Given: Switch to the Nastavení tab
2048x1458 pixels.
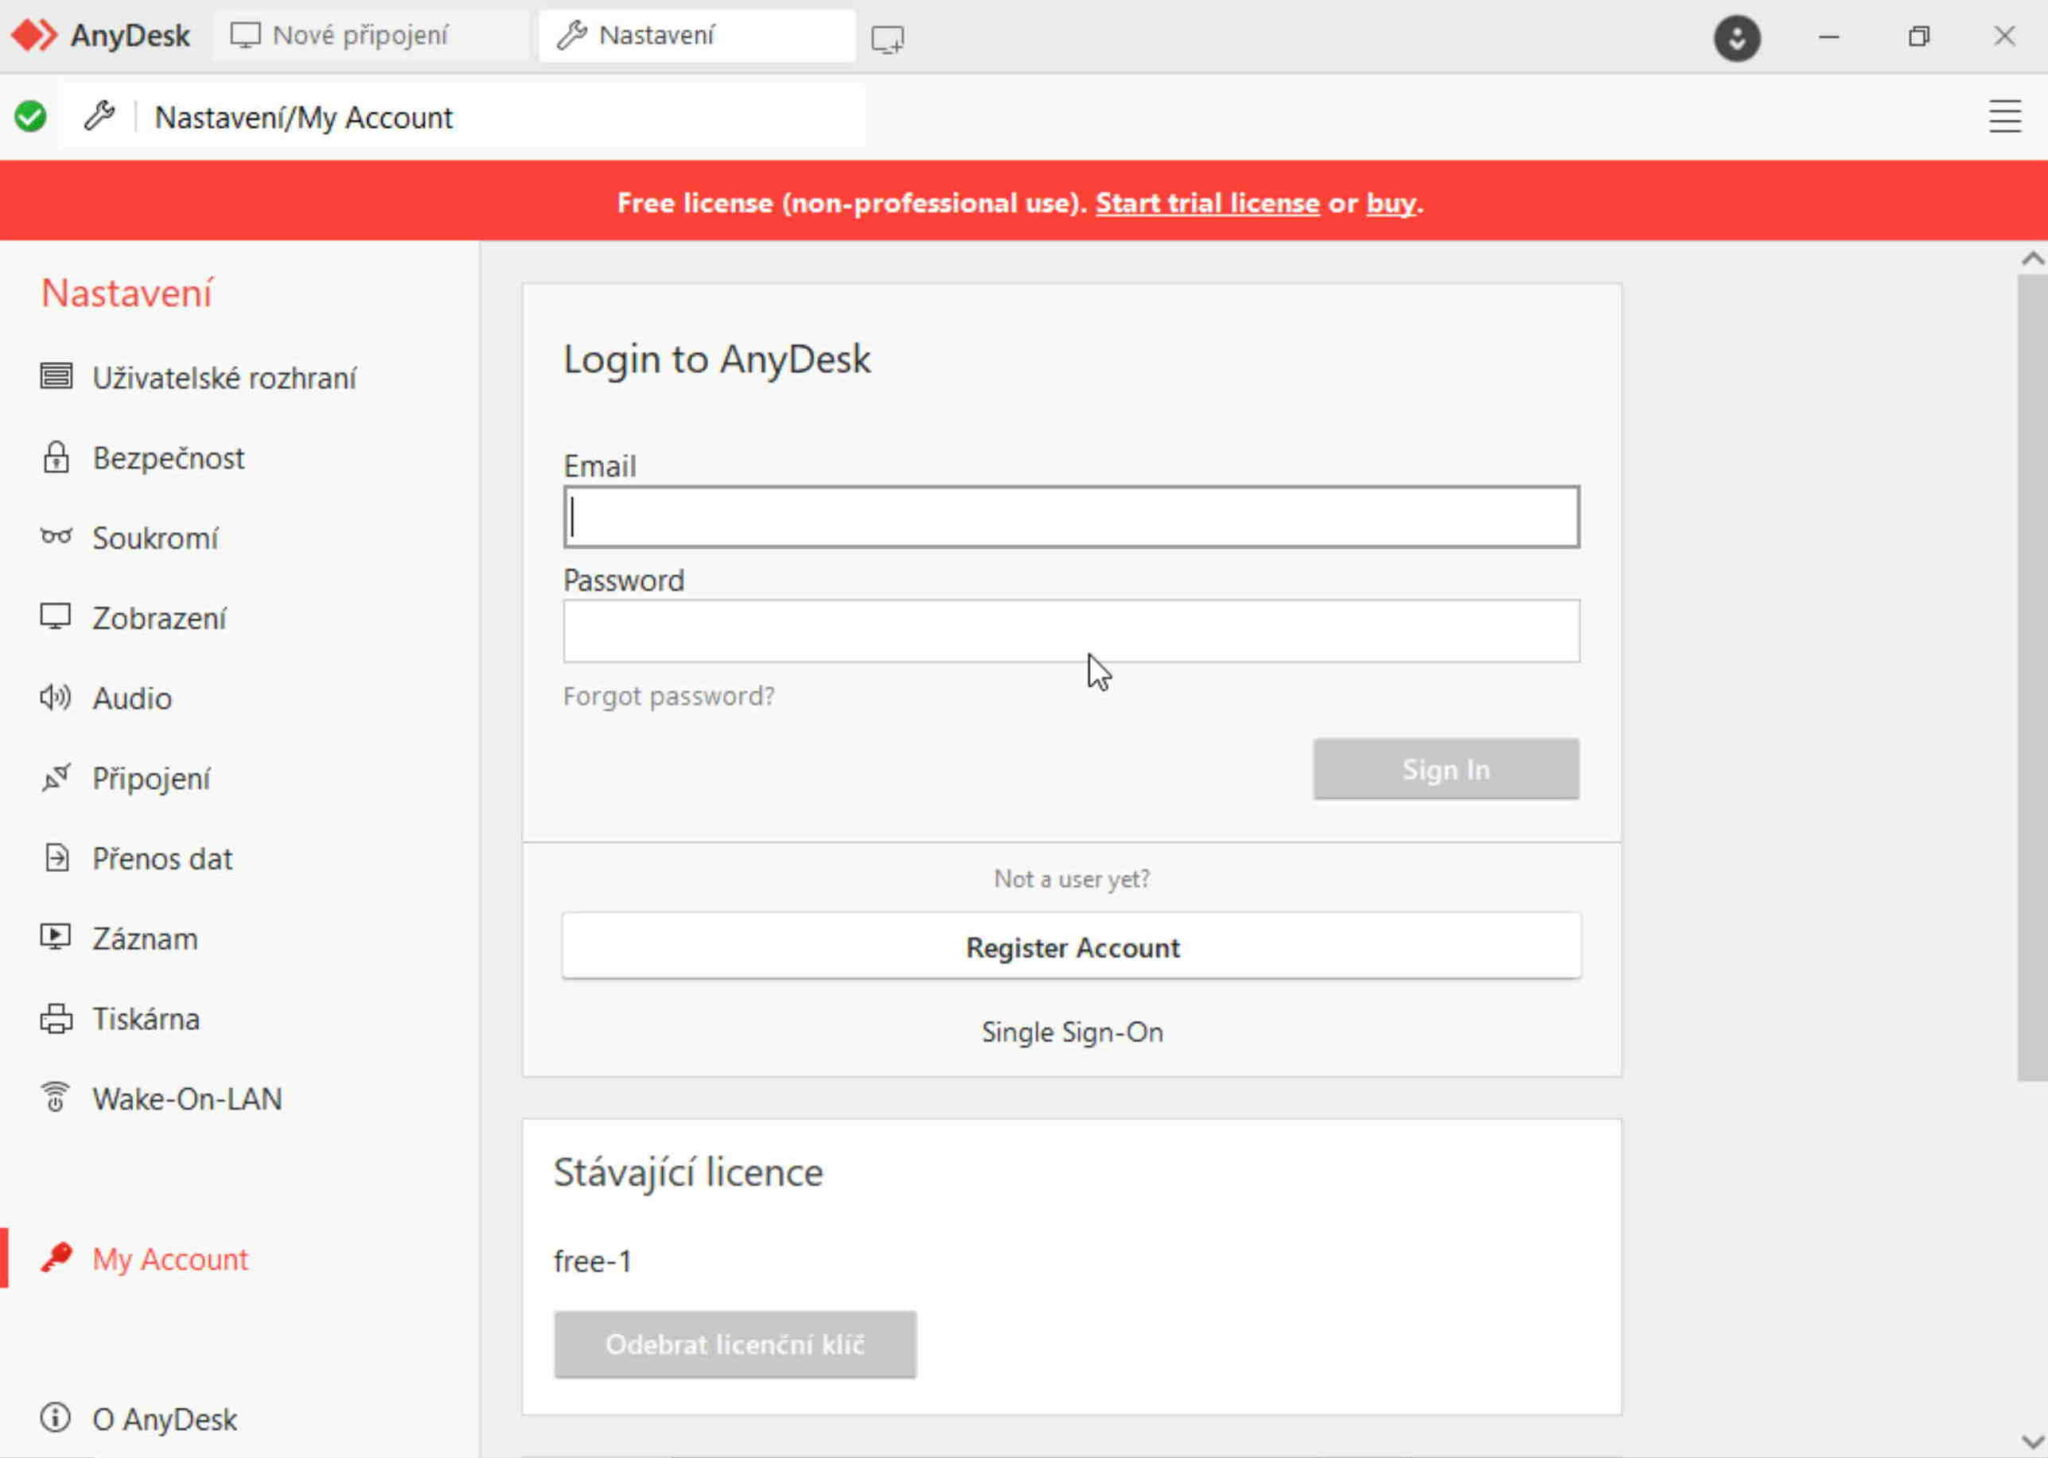Looking at the screenshot, I should (x=655, y=35).
